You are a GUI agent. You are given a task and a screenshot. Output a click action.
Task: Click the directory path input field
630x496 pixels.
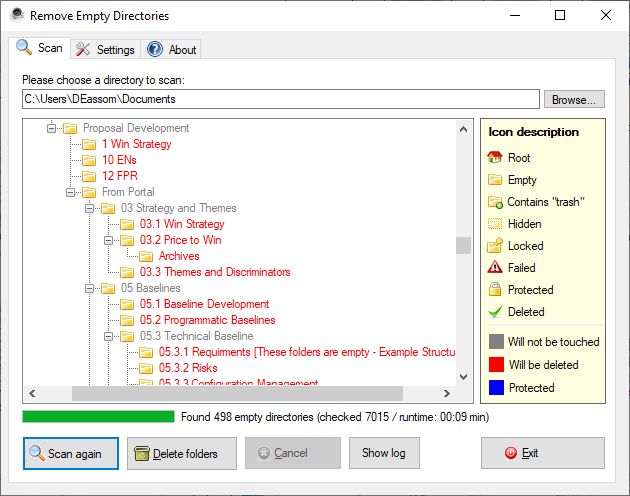coord(280,99)
